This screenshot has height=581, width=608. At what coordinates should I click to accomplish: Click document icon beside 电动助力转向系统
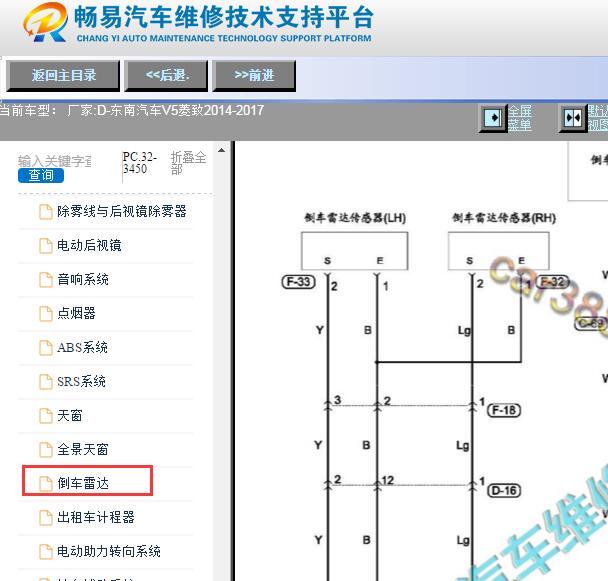coord(46,552)
